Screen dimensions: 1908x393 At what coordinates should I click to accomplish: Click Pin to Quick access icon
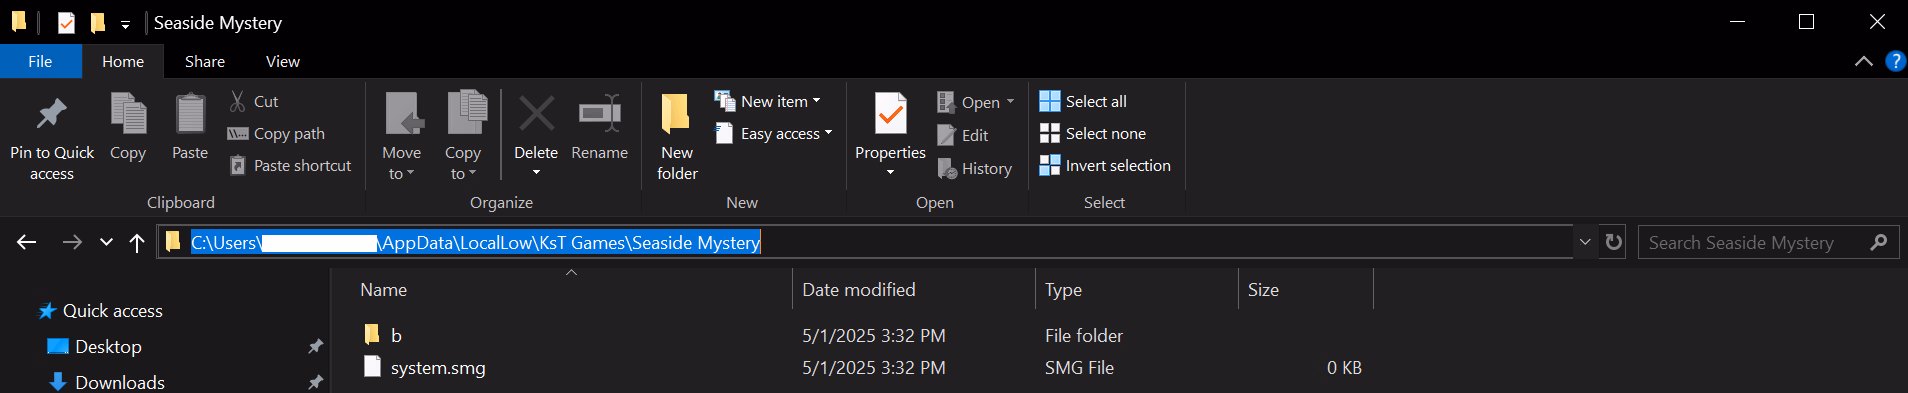tap(51, 114)
